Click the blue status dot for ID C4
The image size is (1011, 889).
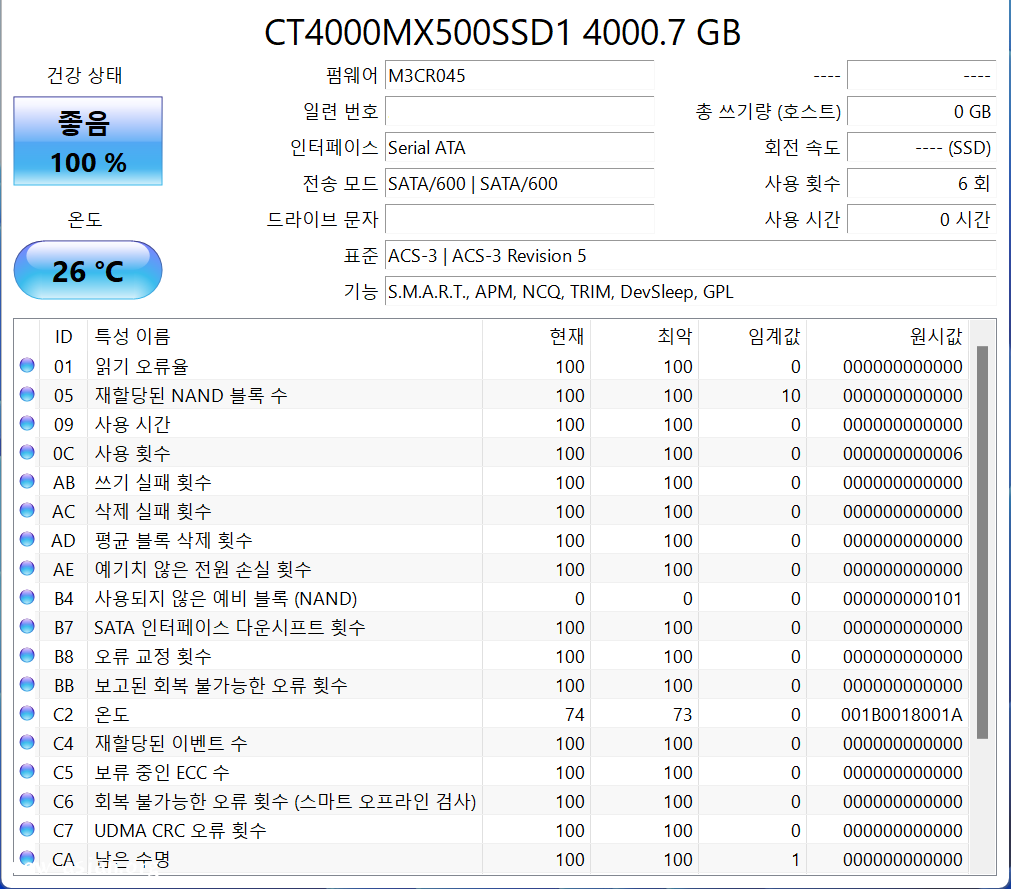click(27, 742)
